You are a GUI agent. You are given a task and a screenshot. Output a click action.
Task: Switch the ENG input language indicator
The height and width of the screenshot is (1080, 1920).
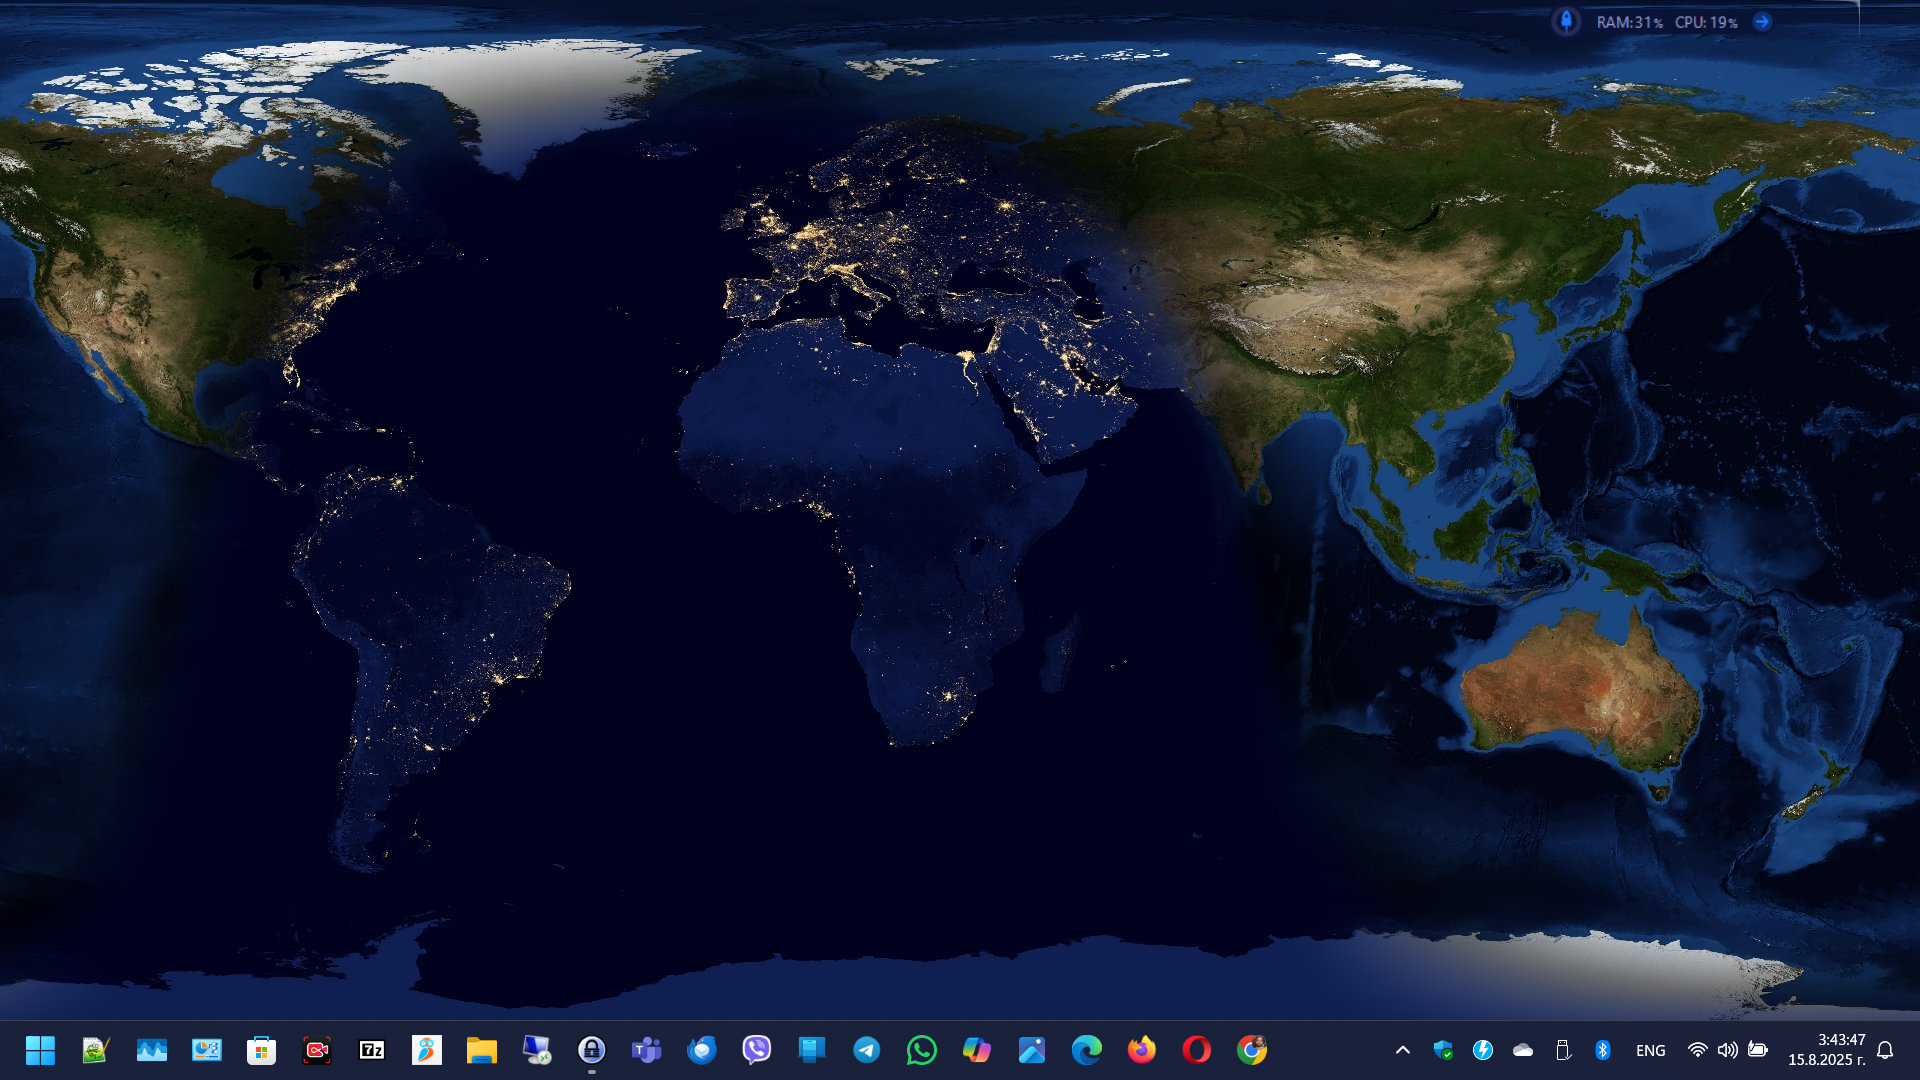(x=1650, y=1050)
